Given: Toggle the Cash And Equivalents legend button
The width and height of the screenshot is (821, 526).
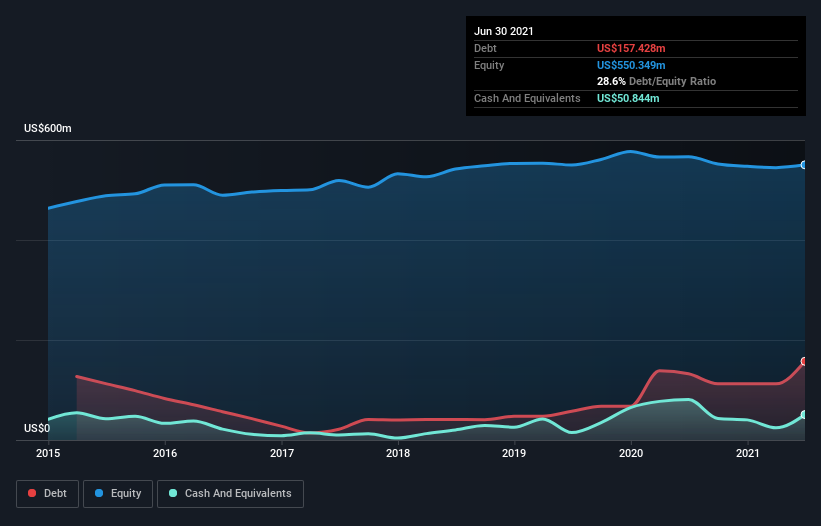Looking at the screenshot, I should click(x=230, y=494).
